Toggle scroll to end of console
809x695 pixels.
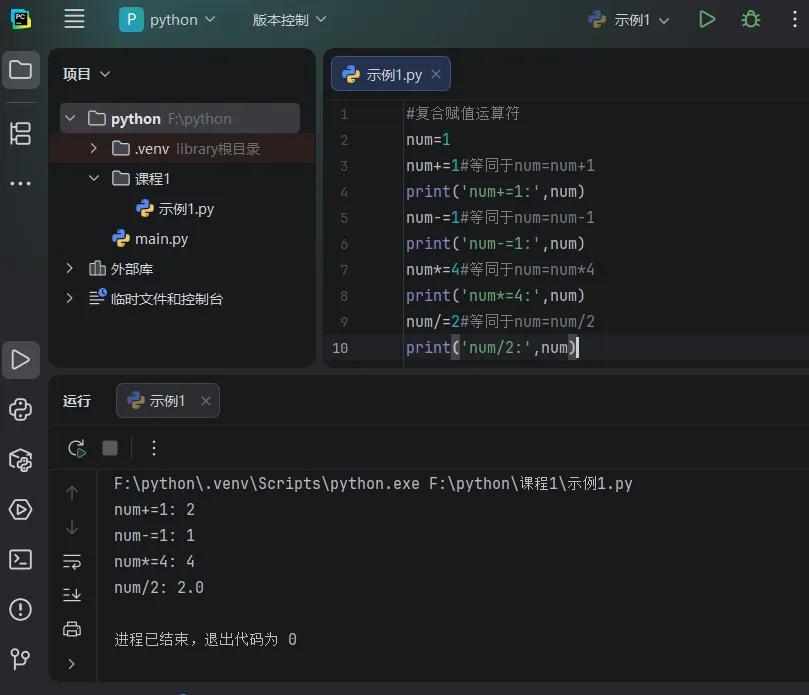coord(72,595)
